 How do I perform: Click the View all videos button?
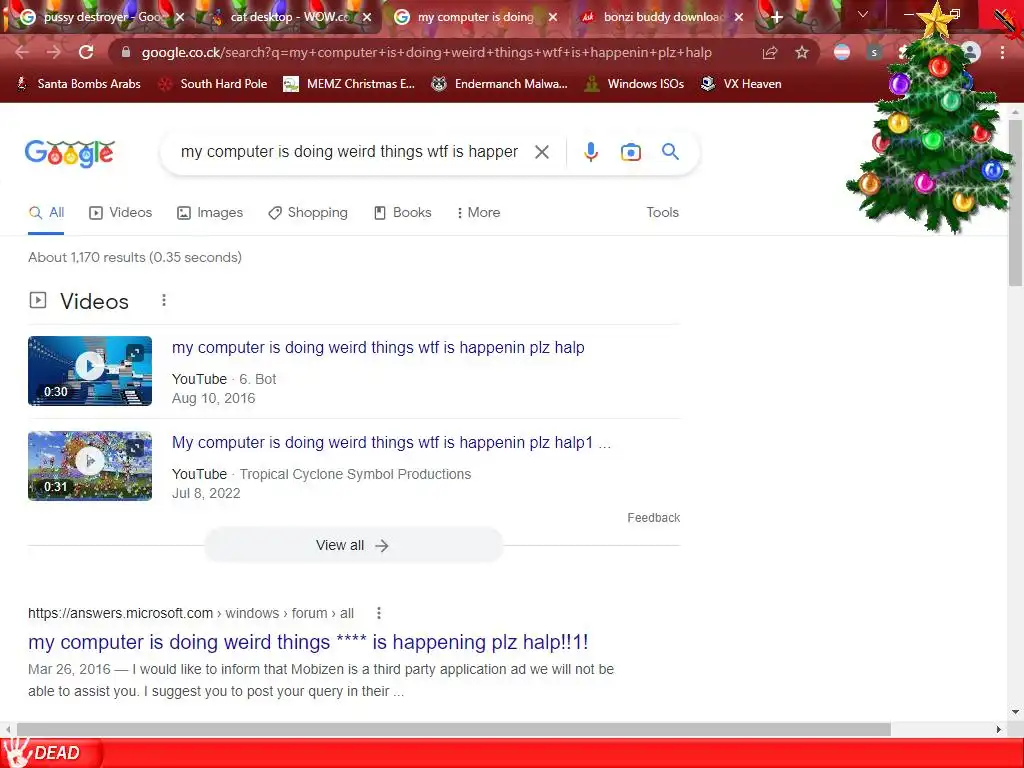[x=353, y=545]
